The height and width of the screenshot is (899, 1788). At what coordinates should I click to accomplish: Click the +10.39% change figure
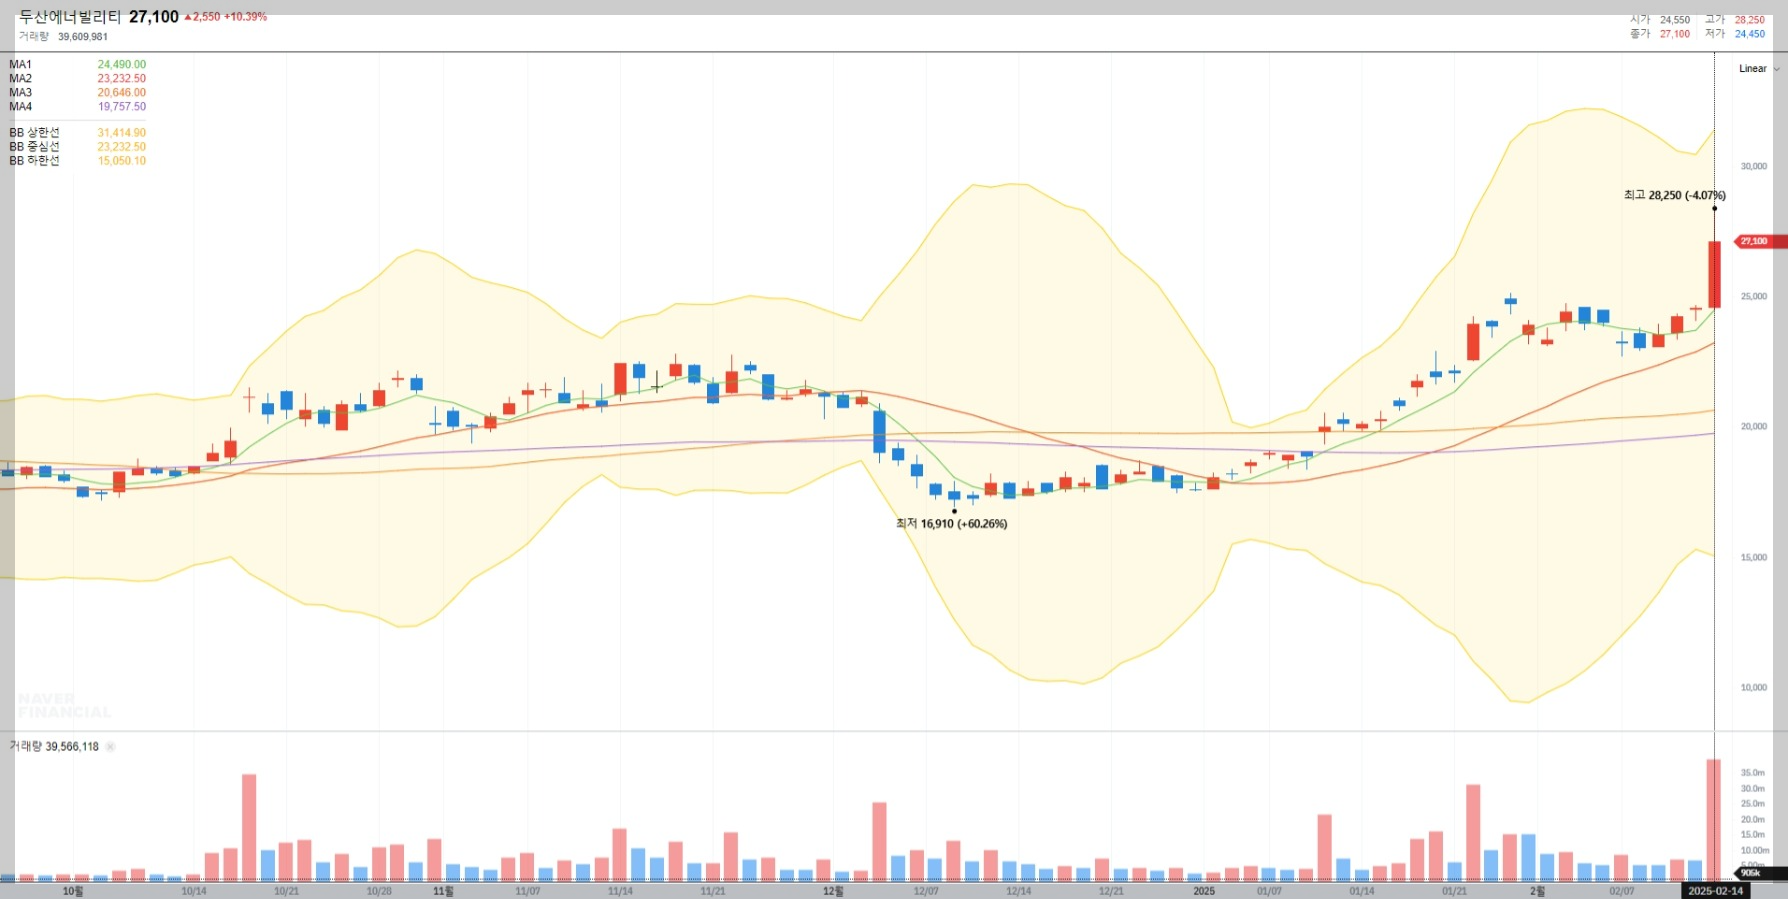coord(245,17)
